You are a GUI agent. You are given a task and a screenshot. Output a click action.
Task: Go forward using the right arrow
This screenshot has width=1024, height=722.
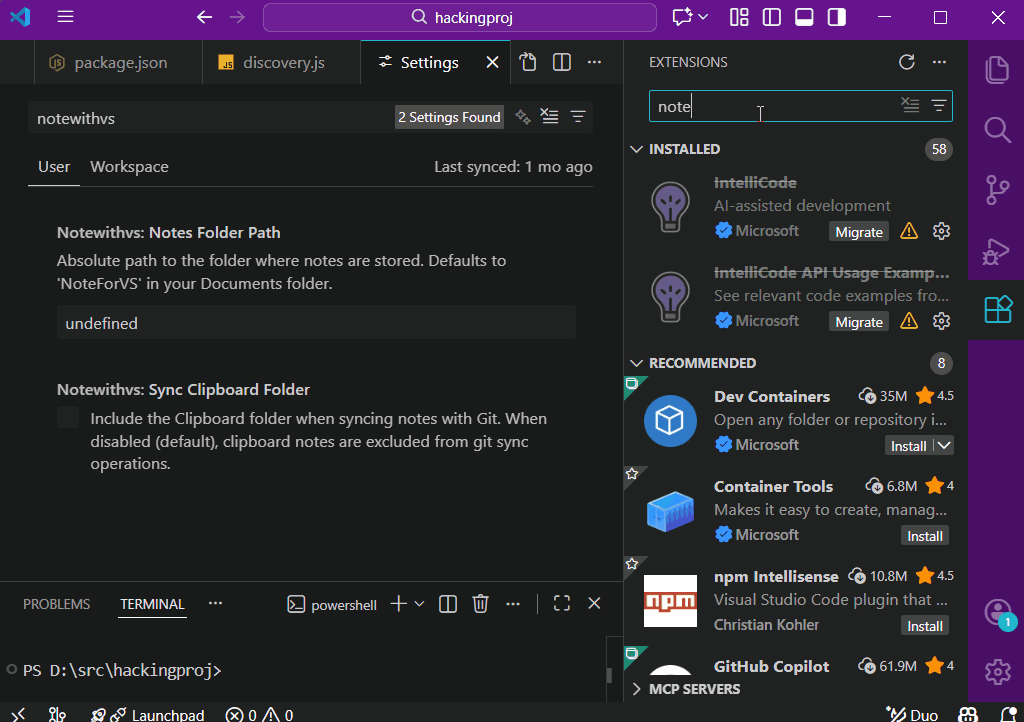pyautogui.click(x=237, y=17)
